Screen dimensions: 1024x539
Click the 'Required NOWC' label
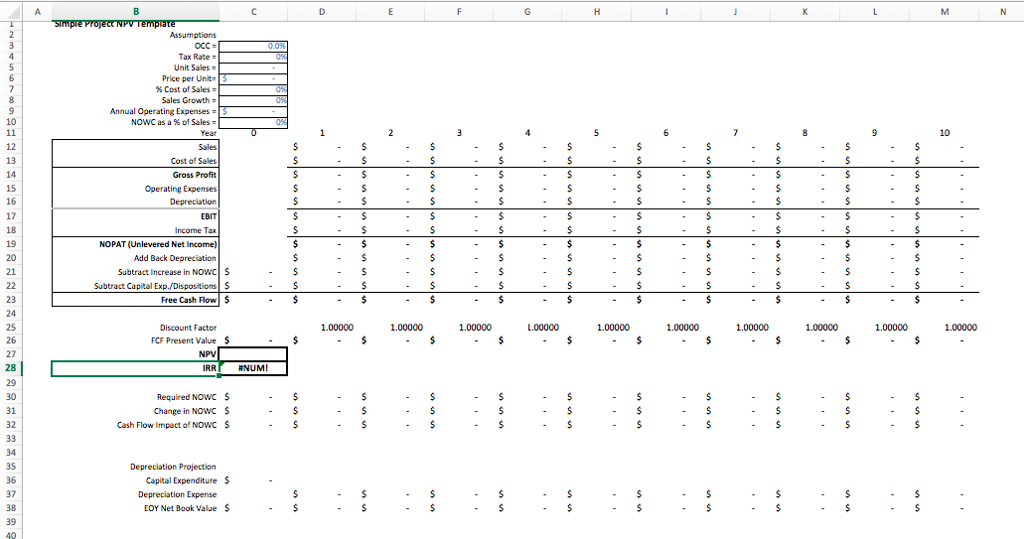click(186, 397)
